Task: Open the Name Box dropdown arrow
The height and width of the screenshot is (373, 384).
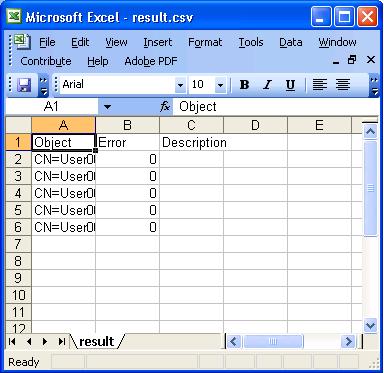Action: pyautogui.click(x=107, y=107)
